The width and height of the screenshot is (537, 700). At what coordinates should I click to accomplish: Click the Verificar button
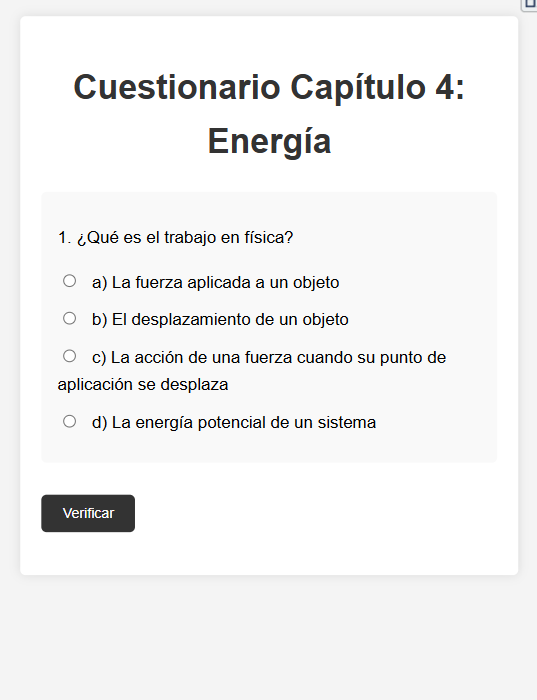tap(88, 513)
